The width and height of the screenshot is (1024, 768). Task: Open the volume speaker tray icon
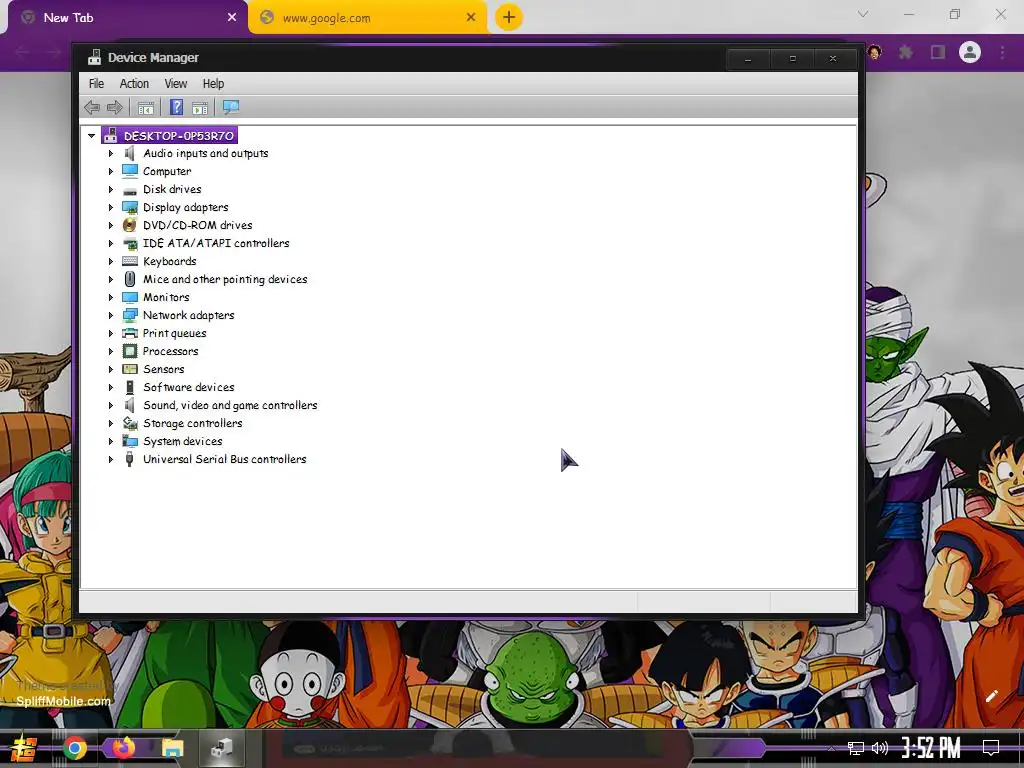pyautogui.click(x=880, y=748)
